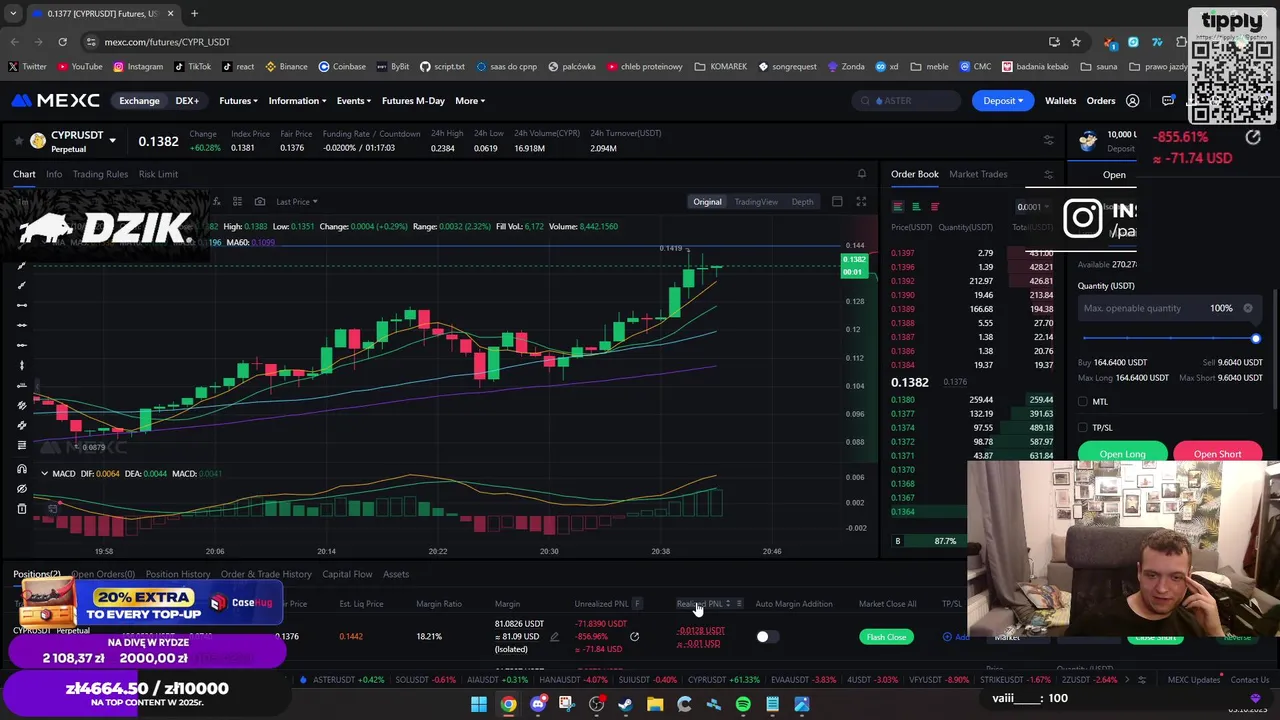The height and width of the screenshot is (720, 1280).
Task: Switch to Trading Rules tab
Action: [100, 174]
